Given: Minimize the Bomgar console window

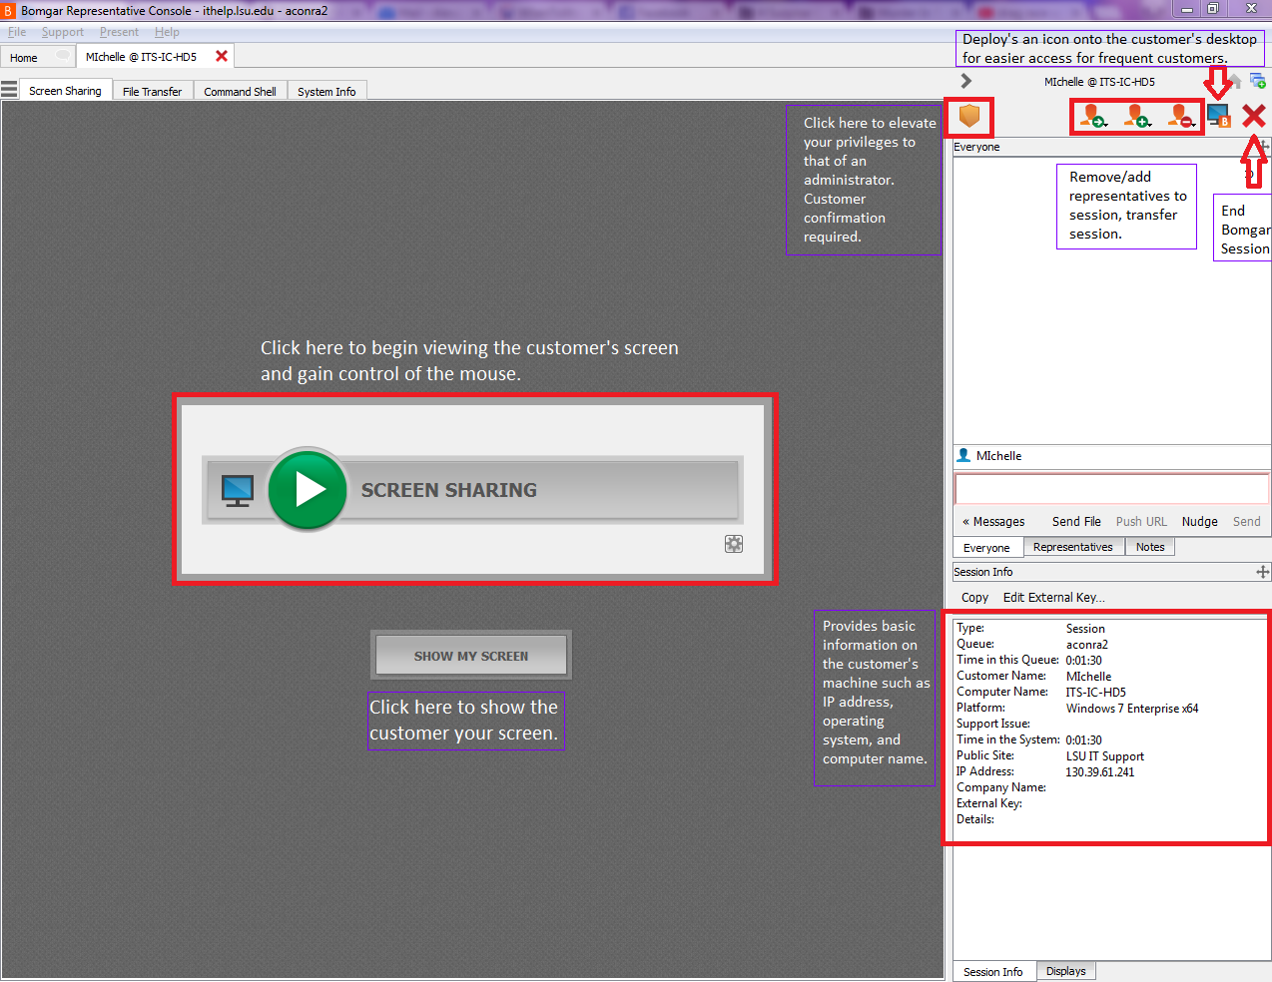Looking at the screenshot, I should point(1187,9).
